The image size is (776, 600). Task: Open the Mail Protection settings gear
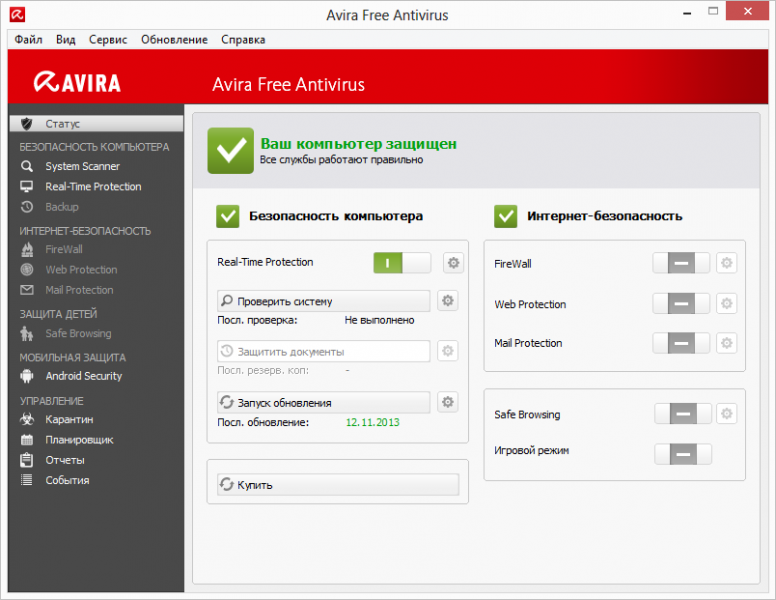click(x=727, y=343)
